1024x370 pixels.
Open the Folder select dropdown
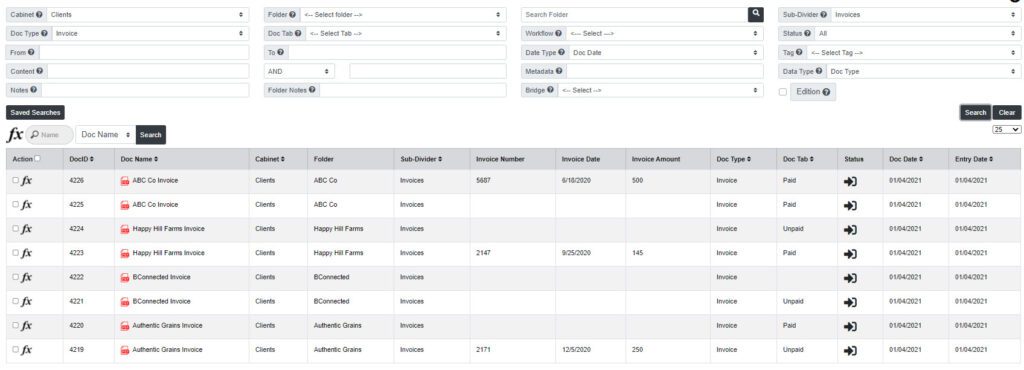pos(403,14)
